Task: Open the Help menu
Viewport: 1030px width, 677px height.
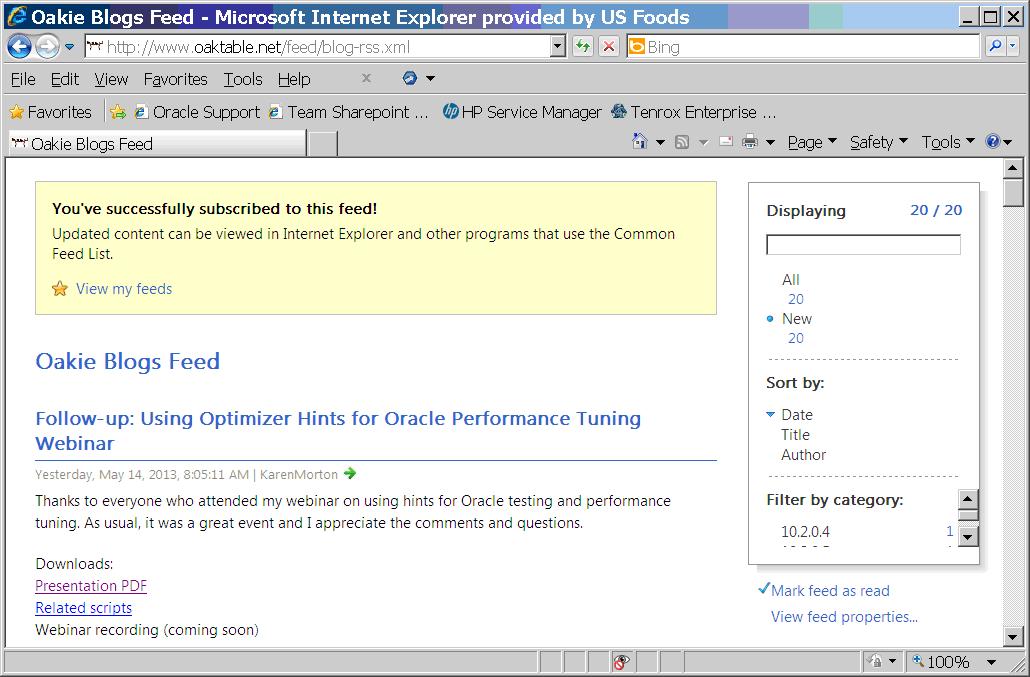Action: 294,79
